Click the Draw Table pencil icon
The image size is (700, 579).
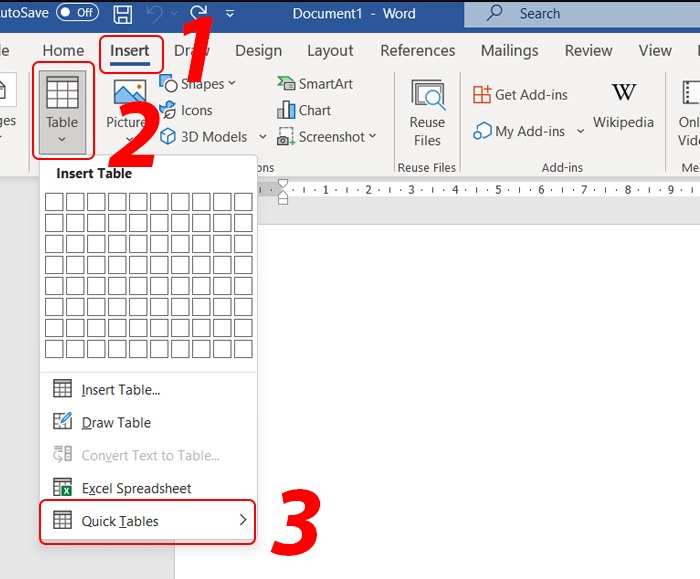click(62, 421)
